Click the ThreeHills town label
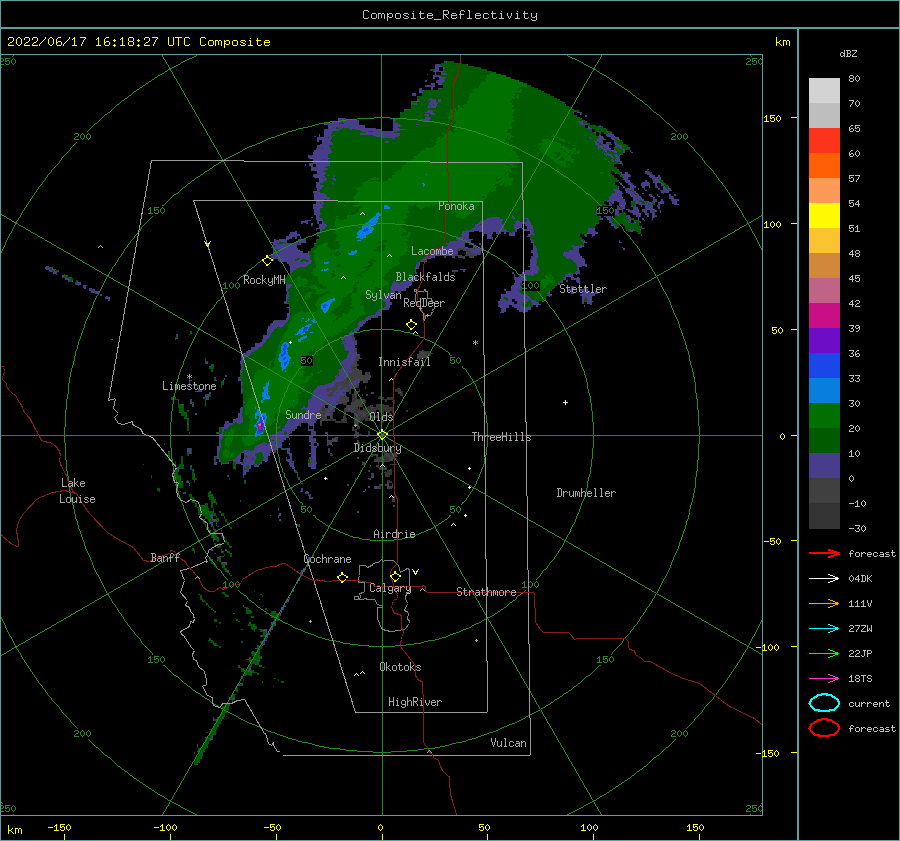 (x=501, y=437)
